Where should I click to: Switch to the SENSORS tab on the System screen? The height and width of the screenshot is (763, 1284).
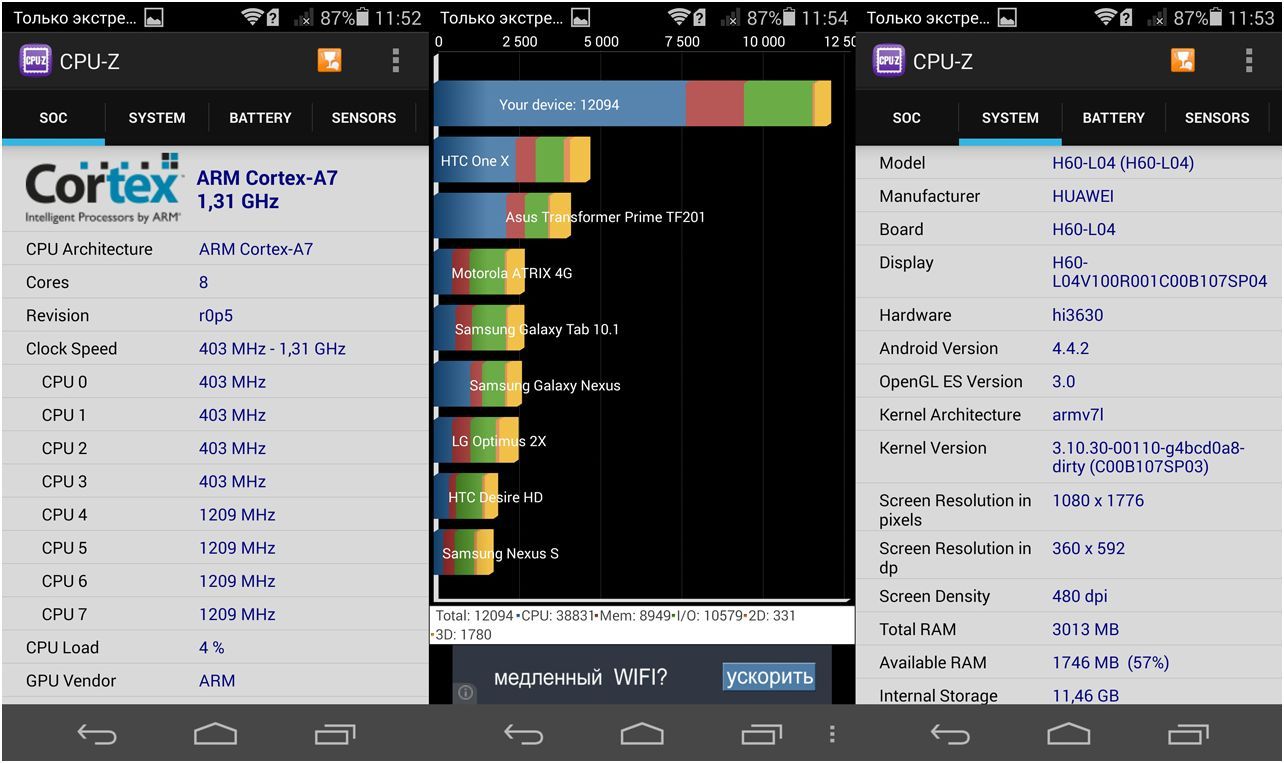1216,118
